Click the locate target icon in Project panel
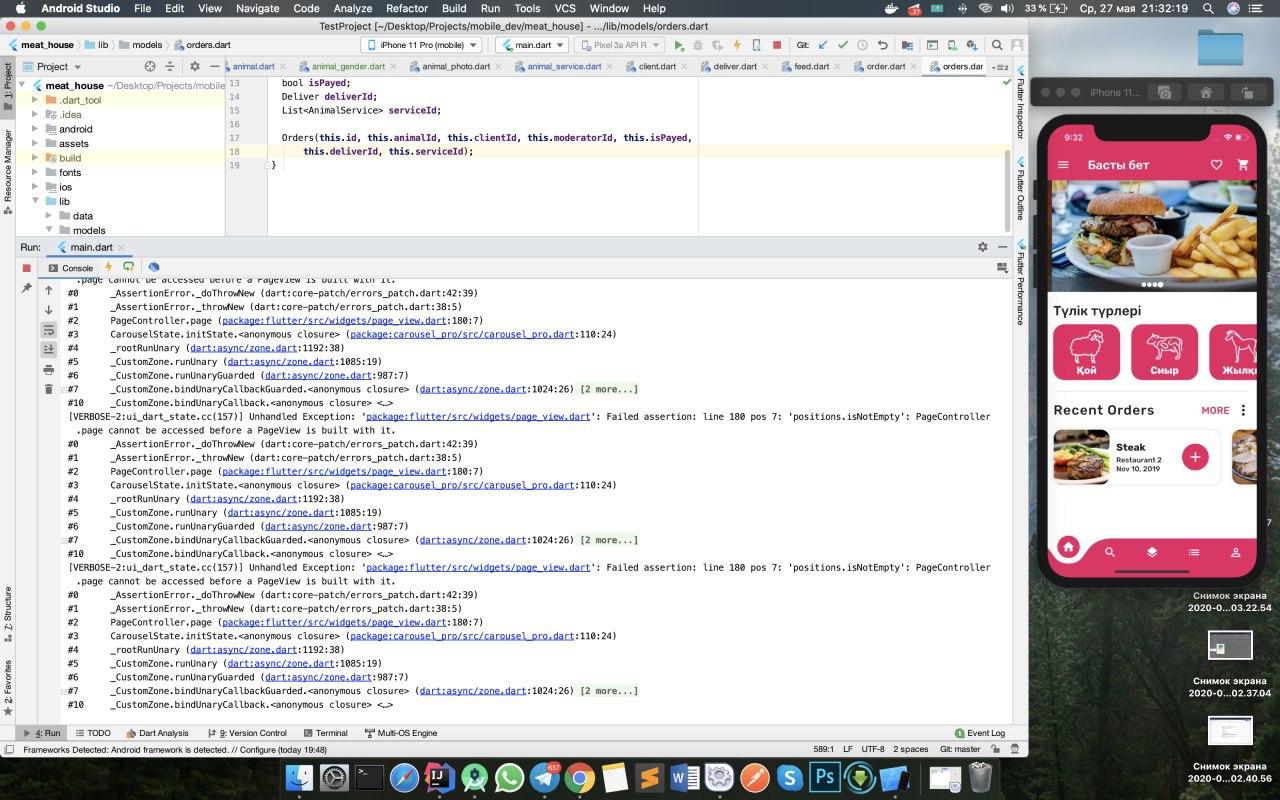The height and width of the screenshot is (800, 1280). [x=150, y=66]
